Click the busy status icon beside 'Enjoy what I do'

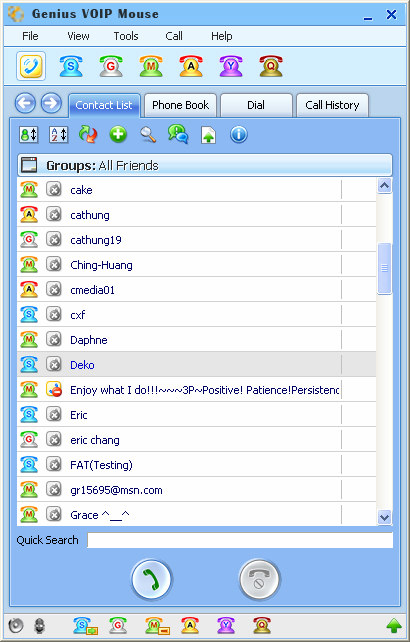click(54, 390)
